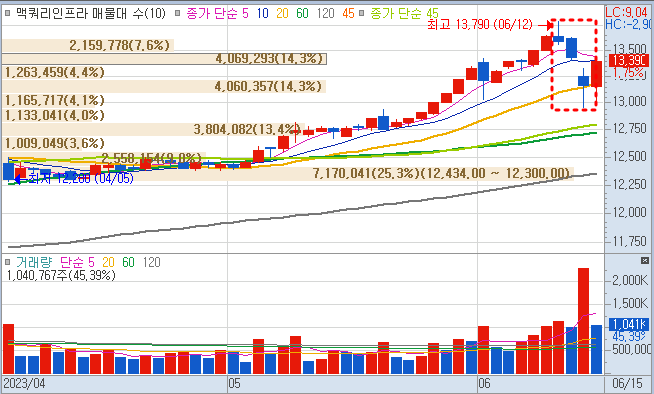Select the gray 120 price moving average legend
Image resolution: width=654 pixels, height=394 pixels.
(x=325, y=13)
